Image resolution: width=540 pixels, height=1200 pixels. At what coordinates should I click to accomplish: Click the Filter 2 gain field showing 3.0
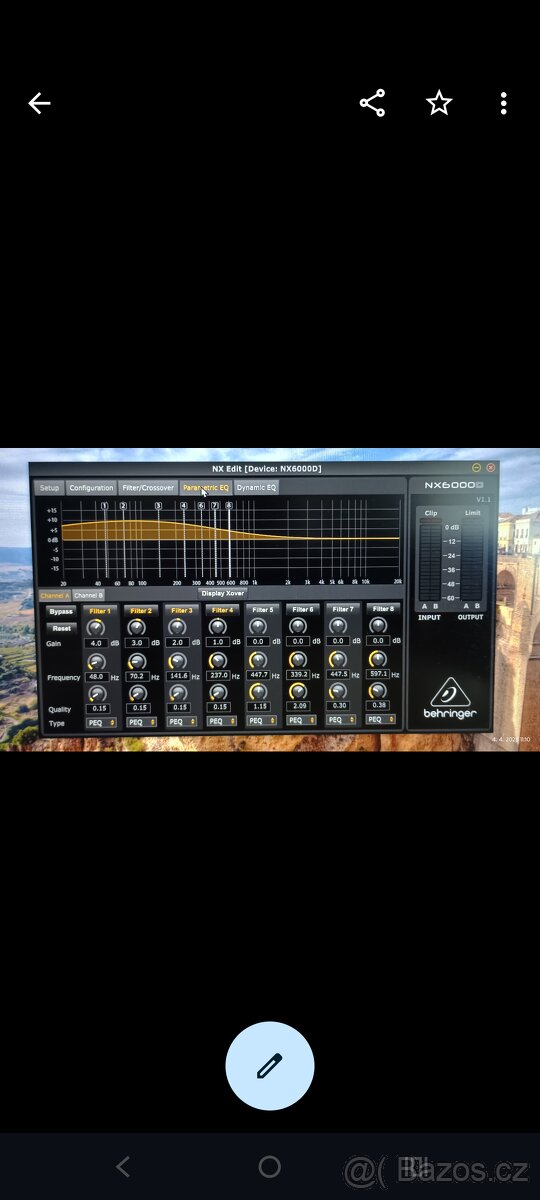pyautogui.click(x=137, y=643)
